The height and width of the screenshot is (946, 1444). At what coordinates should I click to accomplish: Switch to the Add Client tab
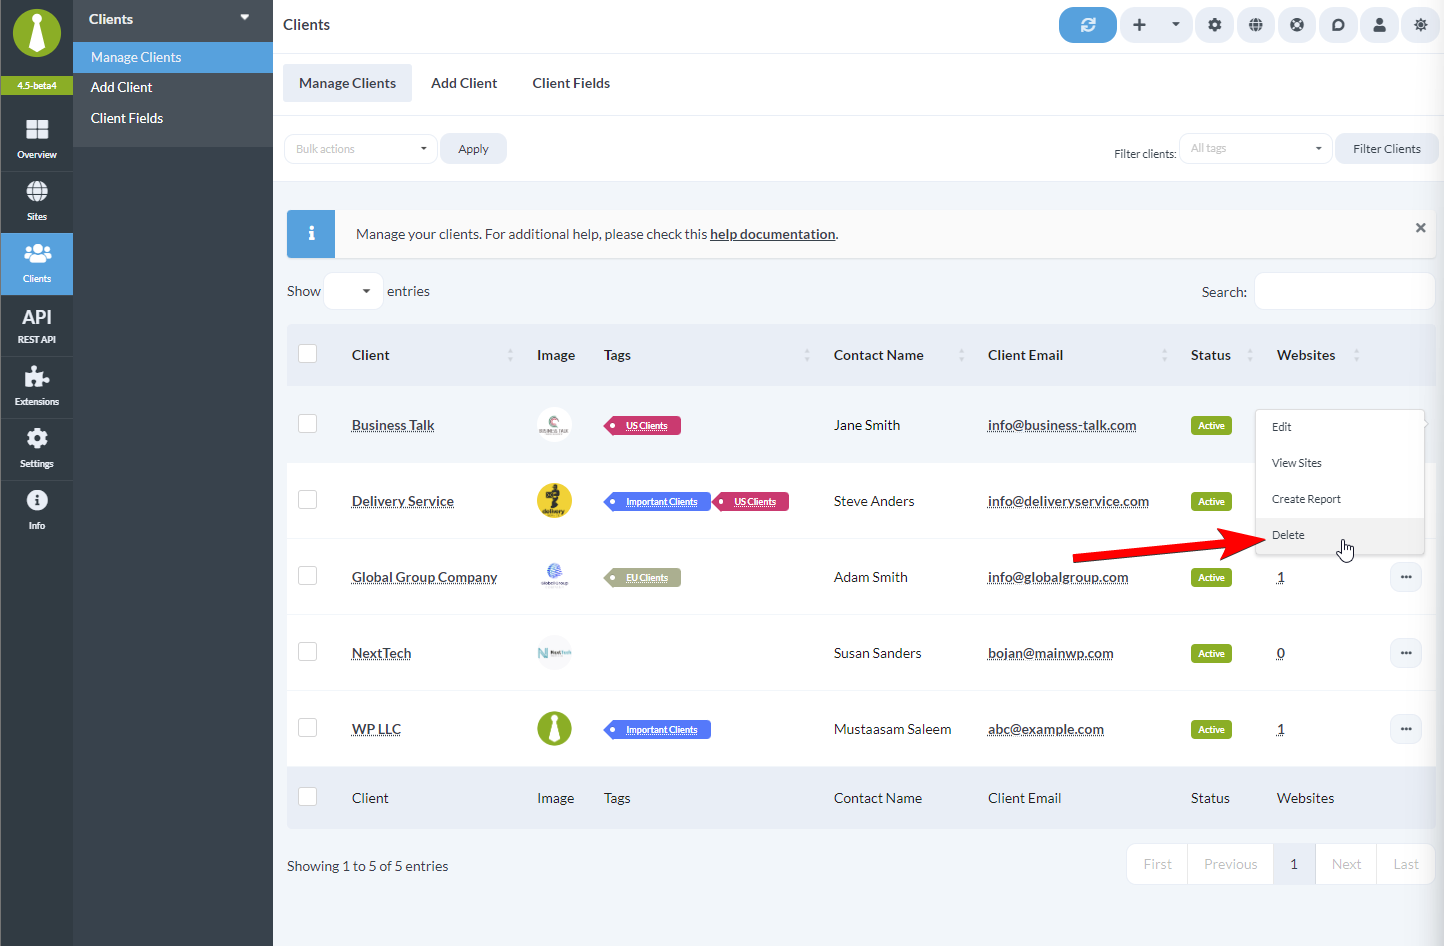pos(464,83)
